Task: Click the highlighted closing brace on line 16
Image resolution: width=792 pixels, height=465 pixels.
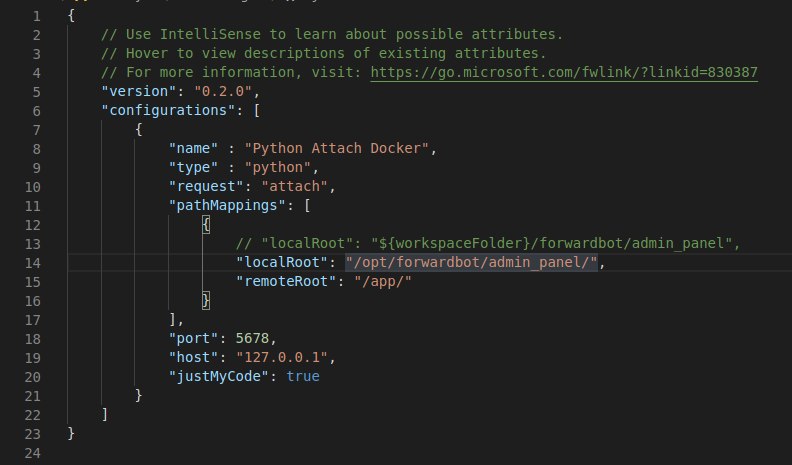Action: click(x=206, y=301)
